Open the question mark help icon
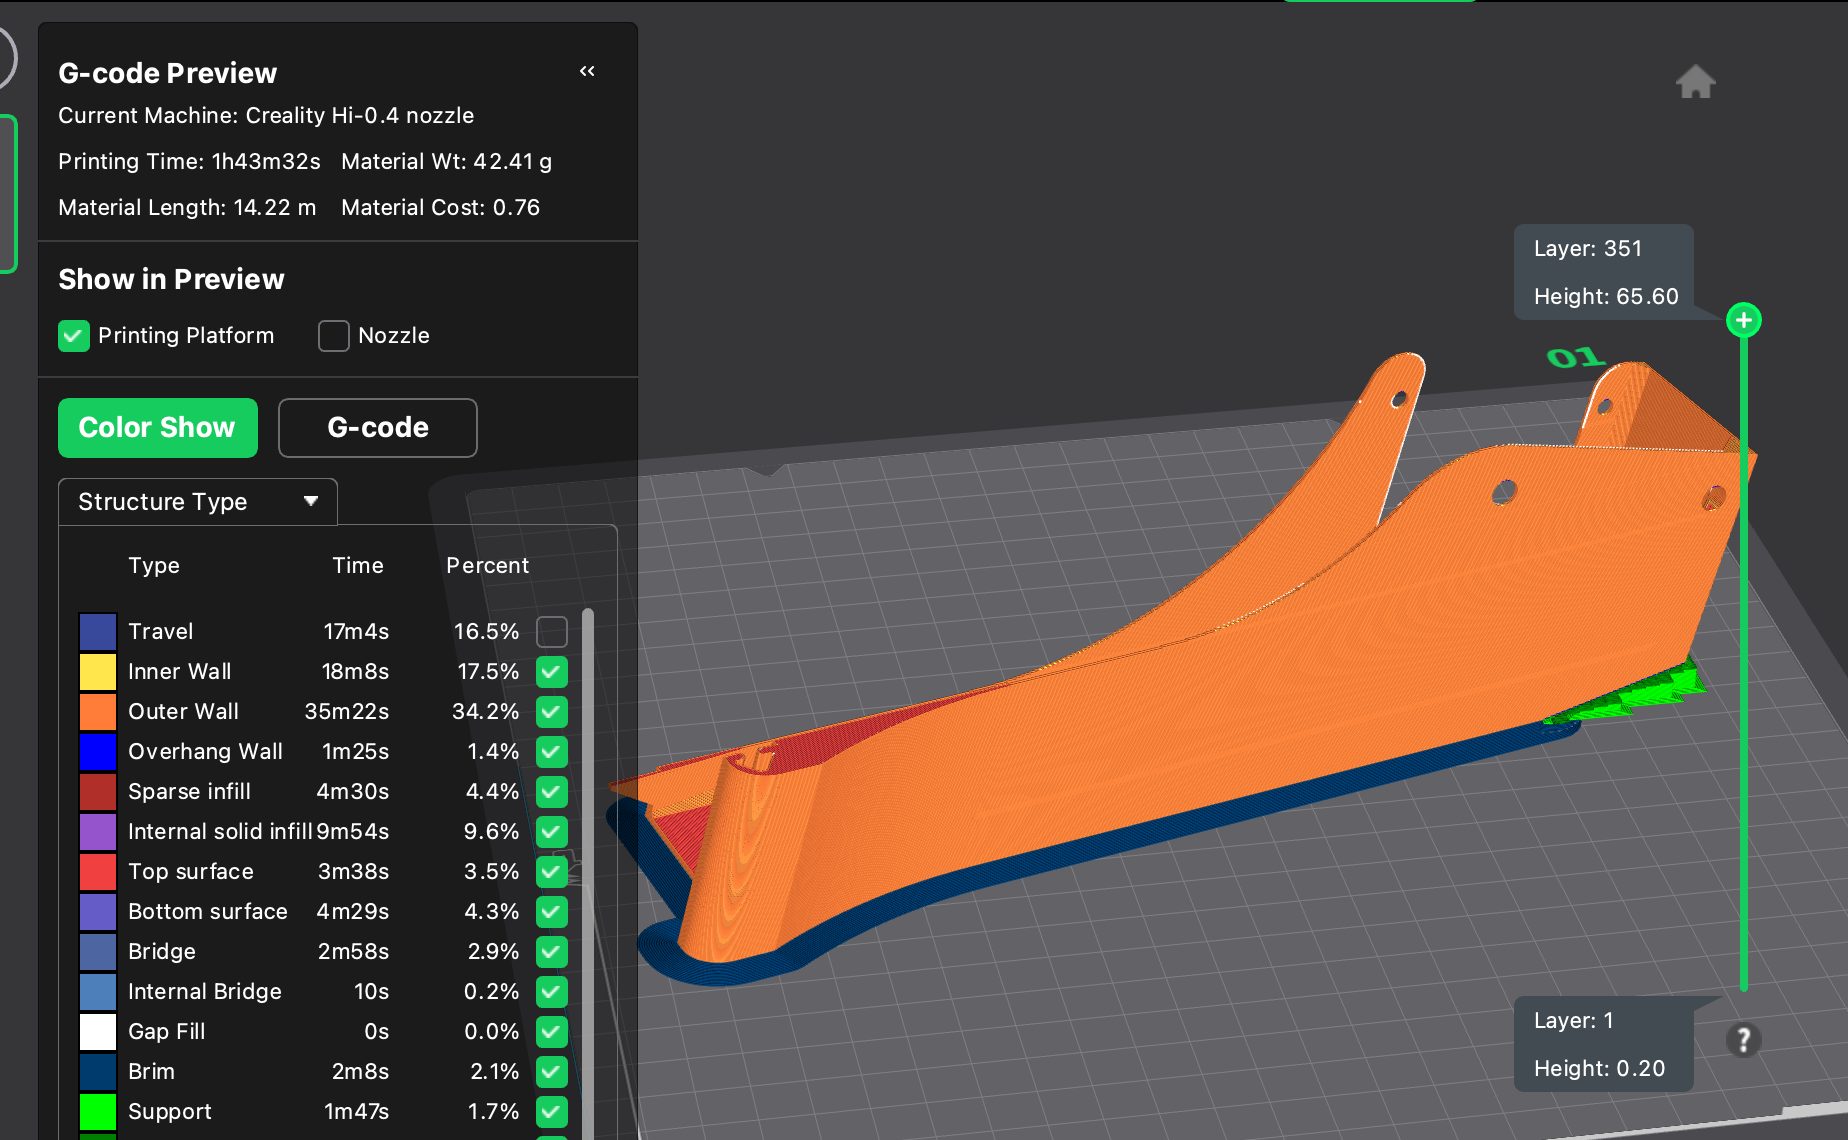 coord(1743,1040)
